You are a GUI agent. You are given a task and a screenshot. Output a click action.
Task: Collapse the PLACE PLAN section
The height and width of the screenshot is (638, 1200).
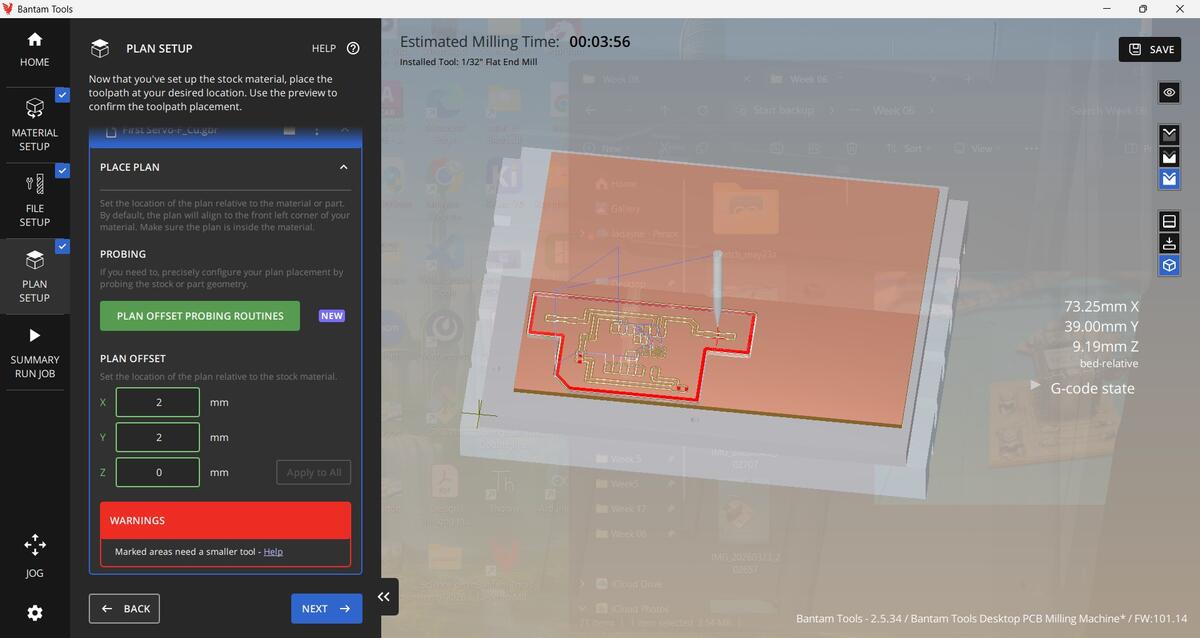[x=343, y=167]
